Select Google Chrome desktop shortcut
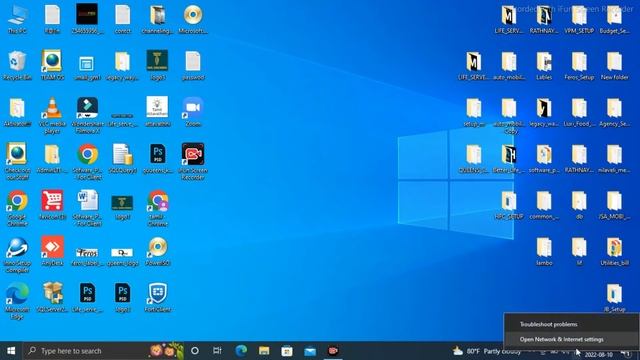Image resolution: width=640 pixels, height=360 pixels. (x=17, y=208)
